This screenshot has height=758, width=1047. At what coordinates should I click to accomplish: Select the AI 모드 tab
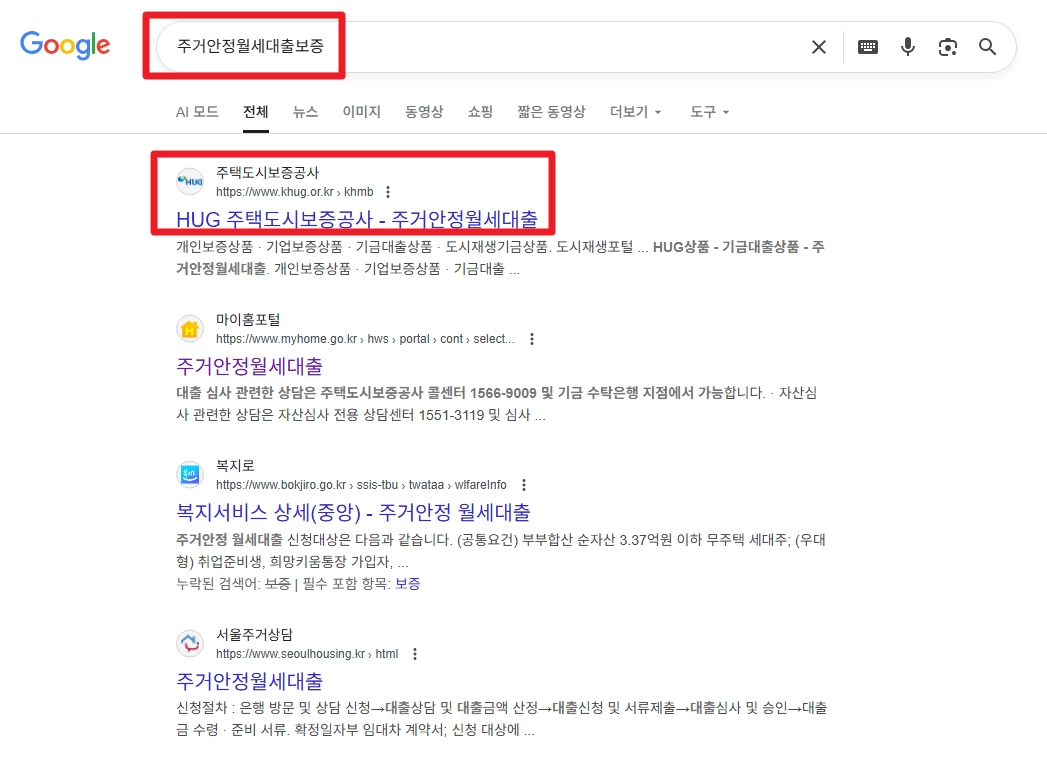[x=197, y=112]
